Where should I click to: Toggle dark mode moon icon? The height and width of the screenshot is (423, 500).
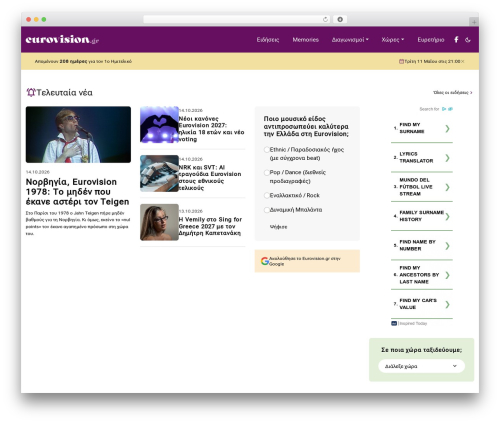tap(468, 40)
